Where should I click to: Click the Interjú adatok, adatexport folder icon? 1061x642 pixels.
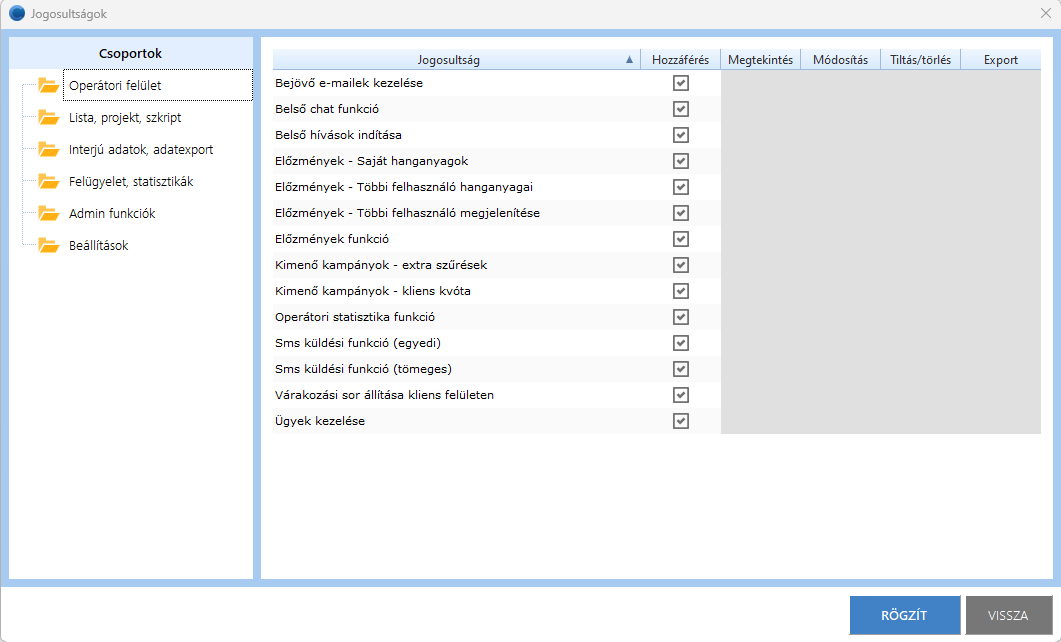point(48,149)
